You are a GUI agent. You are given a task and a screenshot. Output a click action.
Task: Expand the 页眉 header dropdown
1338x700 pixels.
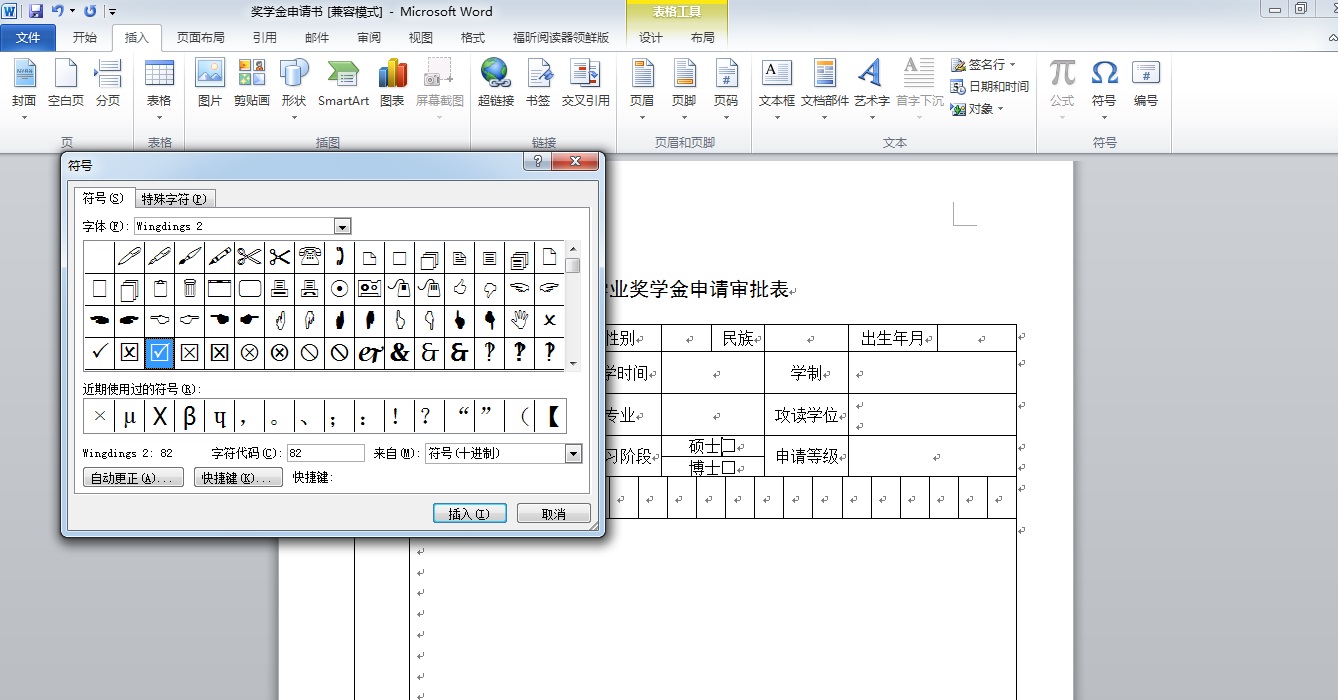tap(642, 118)
